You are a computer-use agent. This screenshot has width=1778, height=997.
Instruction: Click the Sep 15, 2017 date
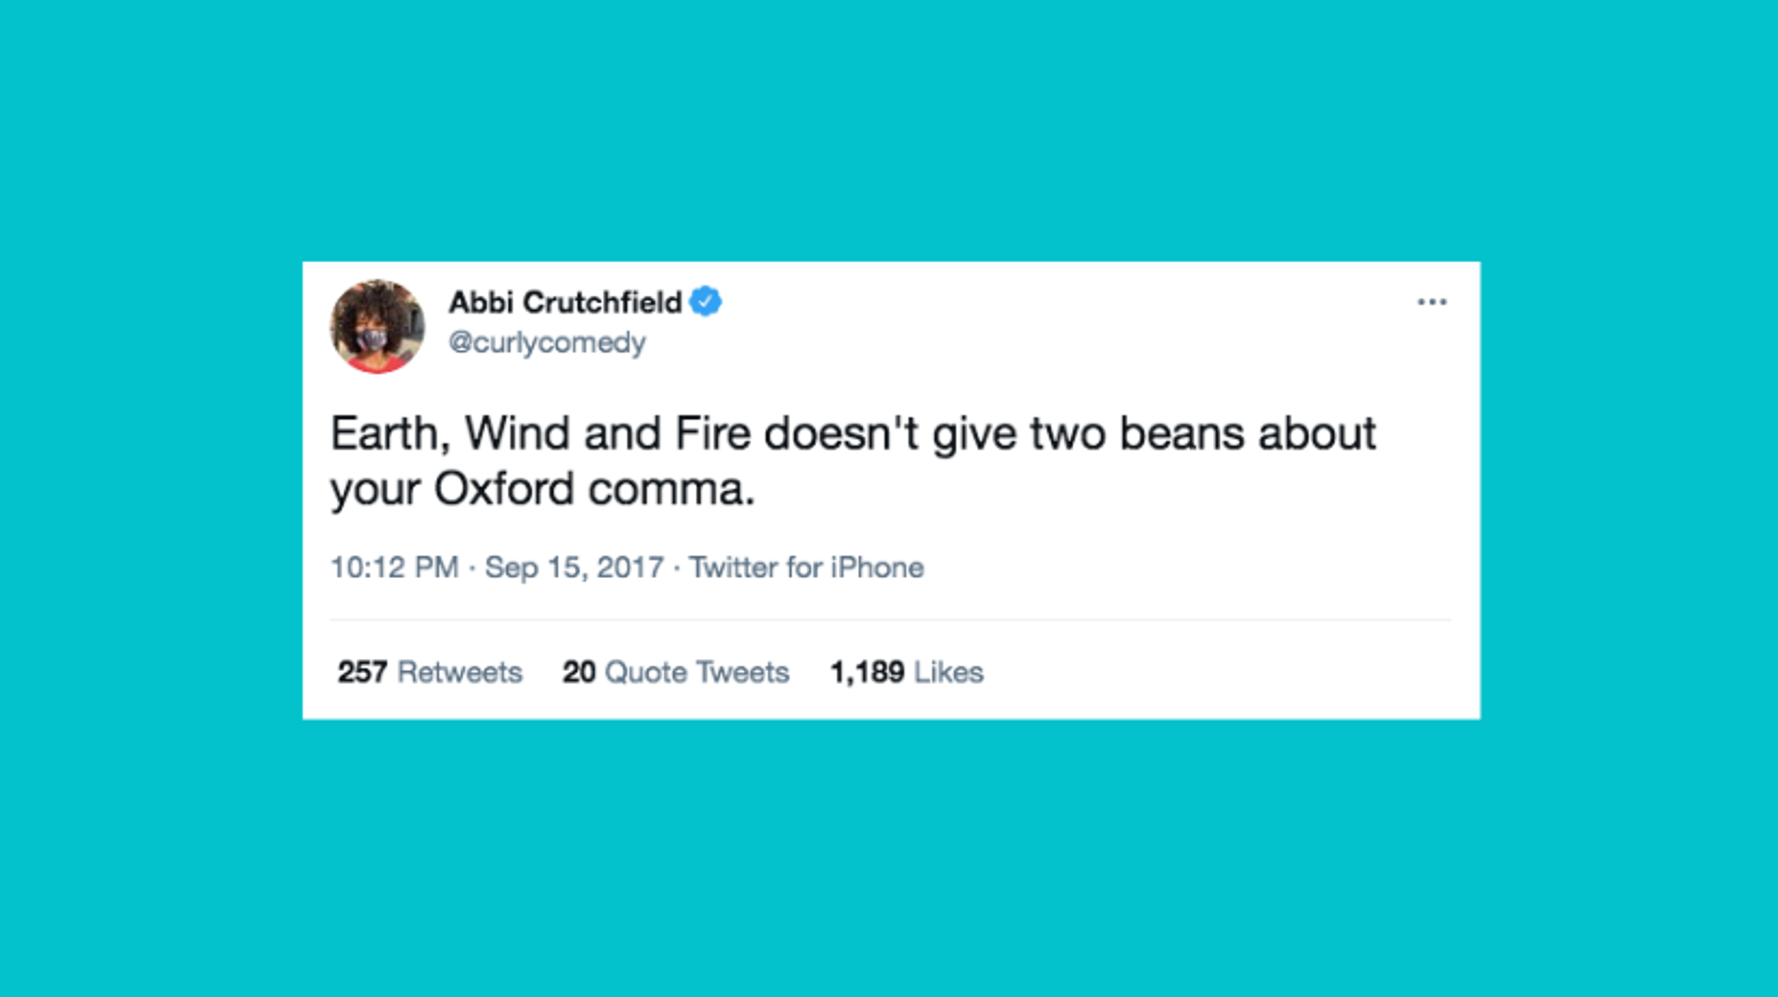[574, 568]
